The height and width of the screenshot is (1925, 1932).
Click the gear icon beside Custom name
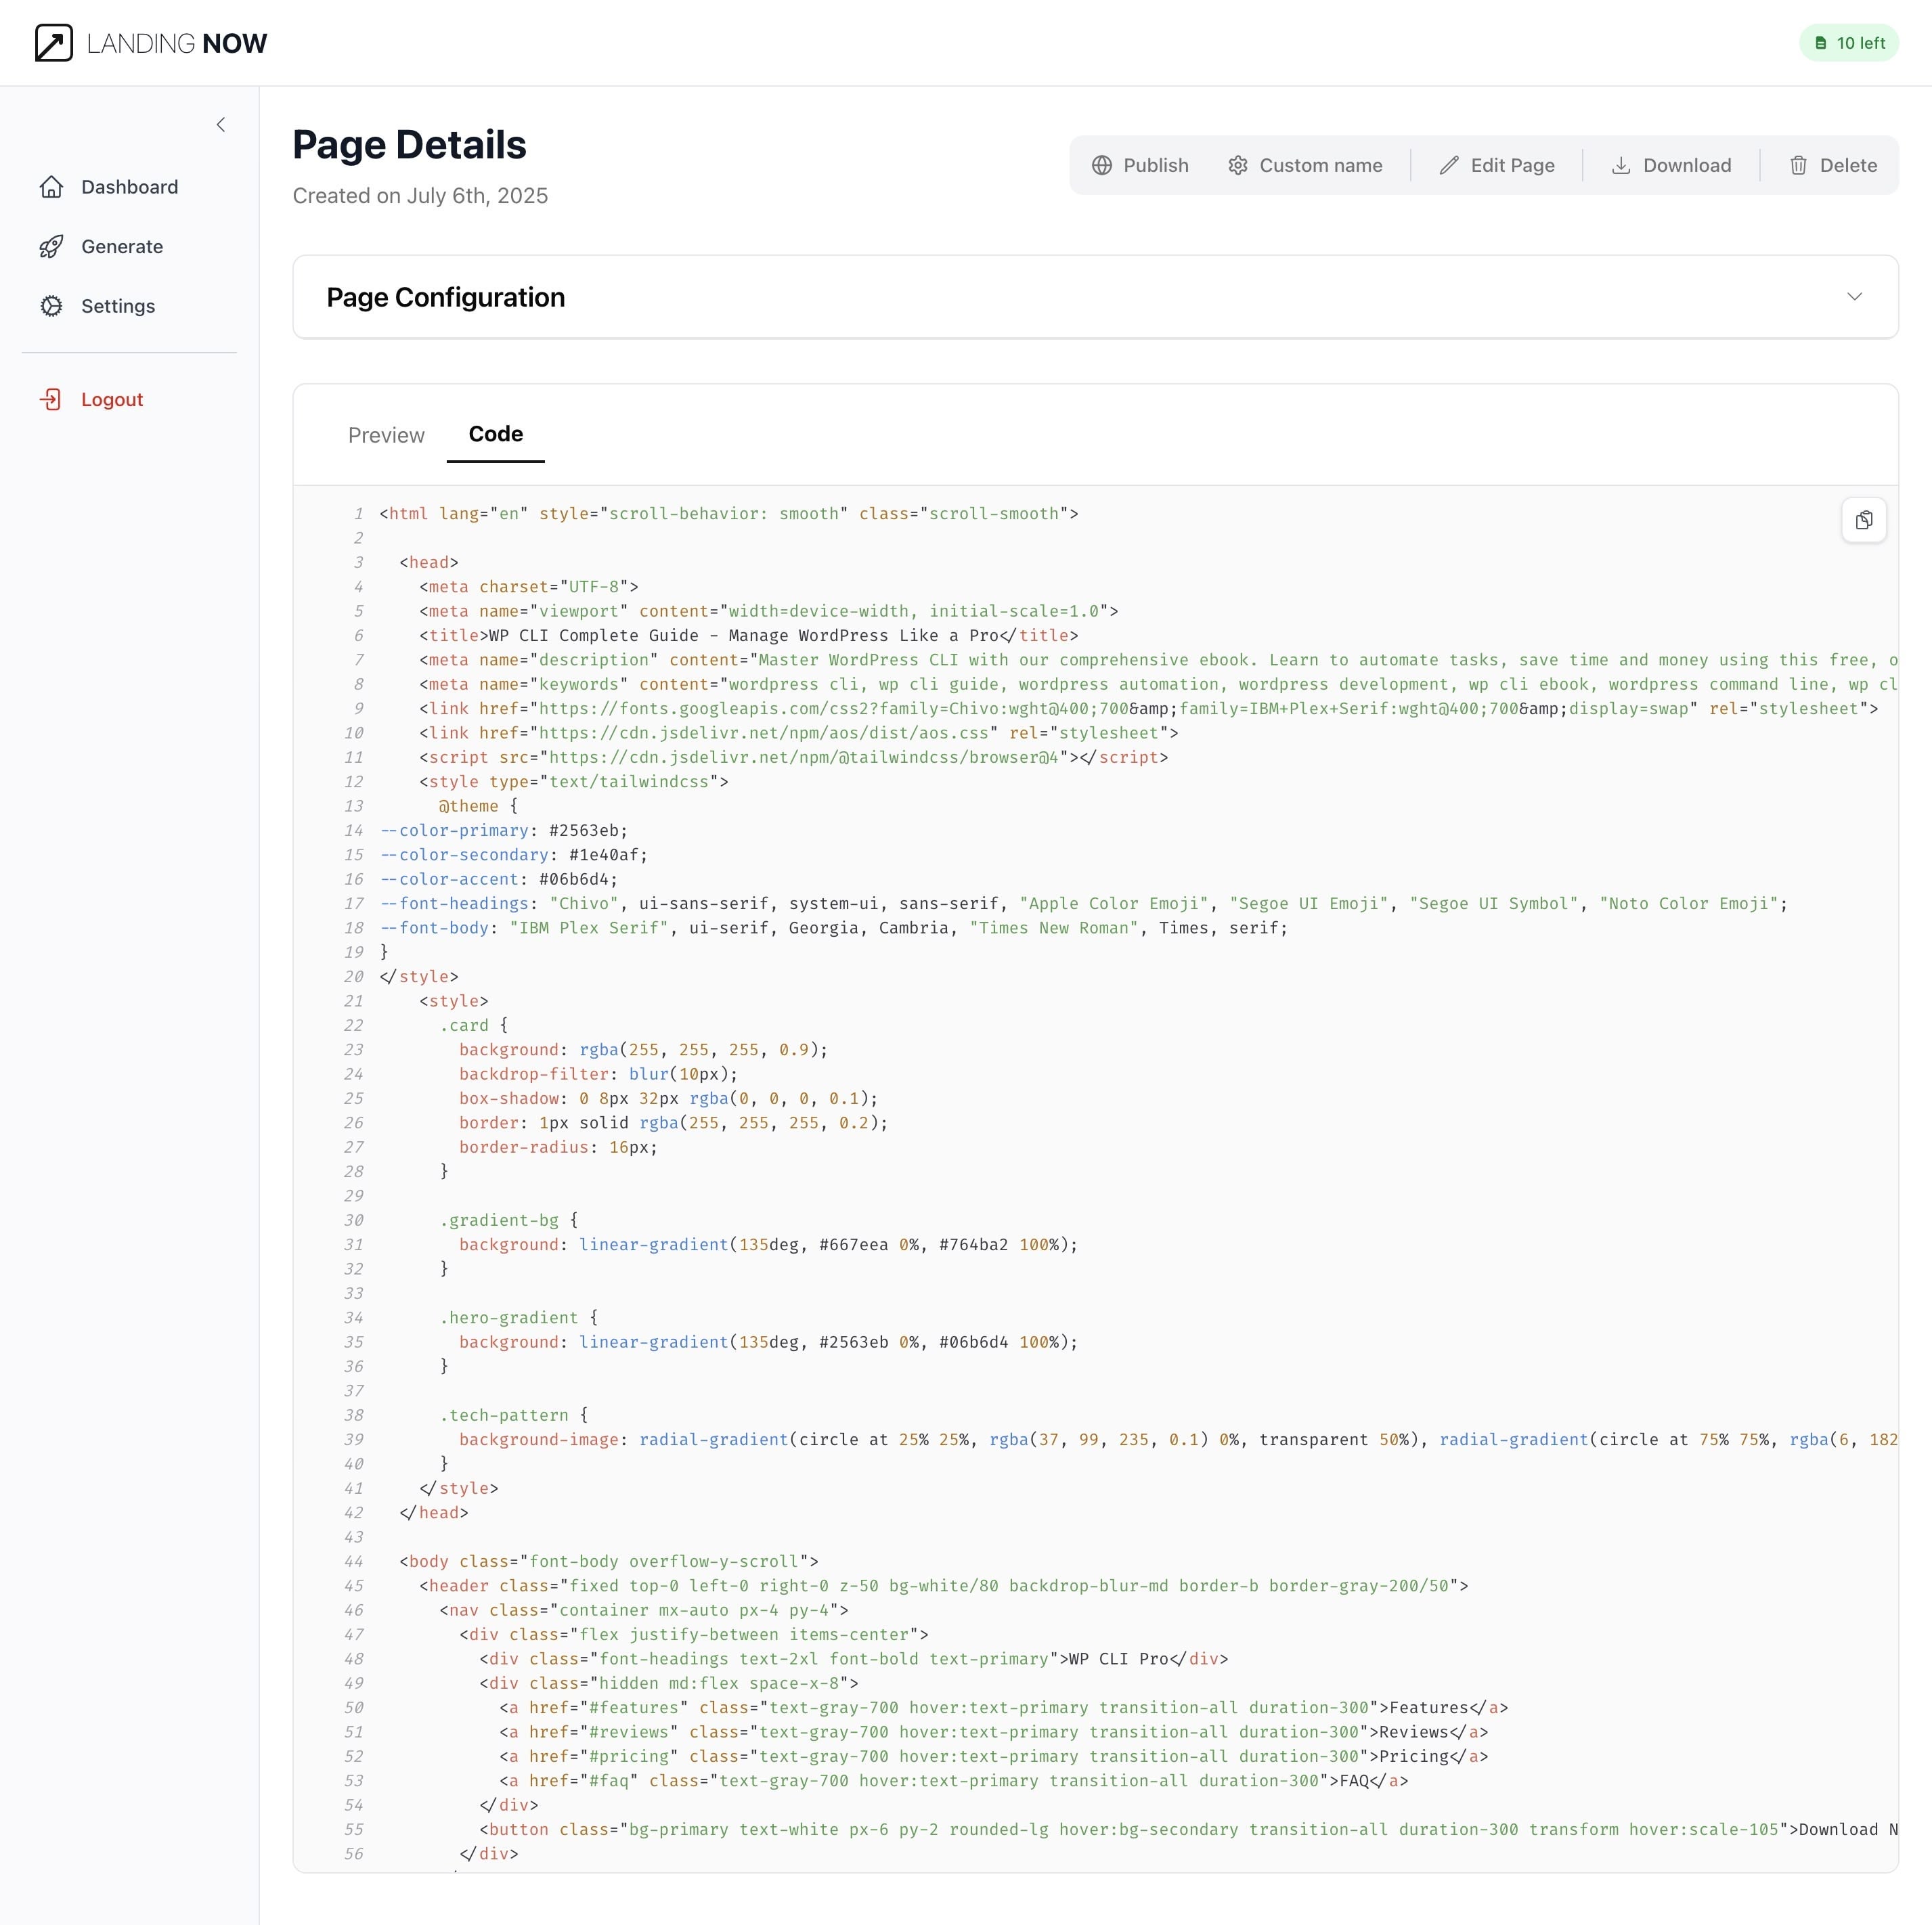click(x=1238, y=165)
